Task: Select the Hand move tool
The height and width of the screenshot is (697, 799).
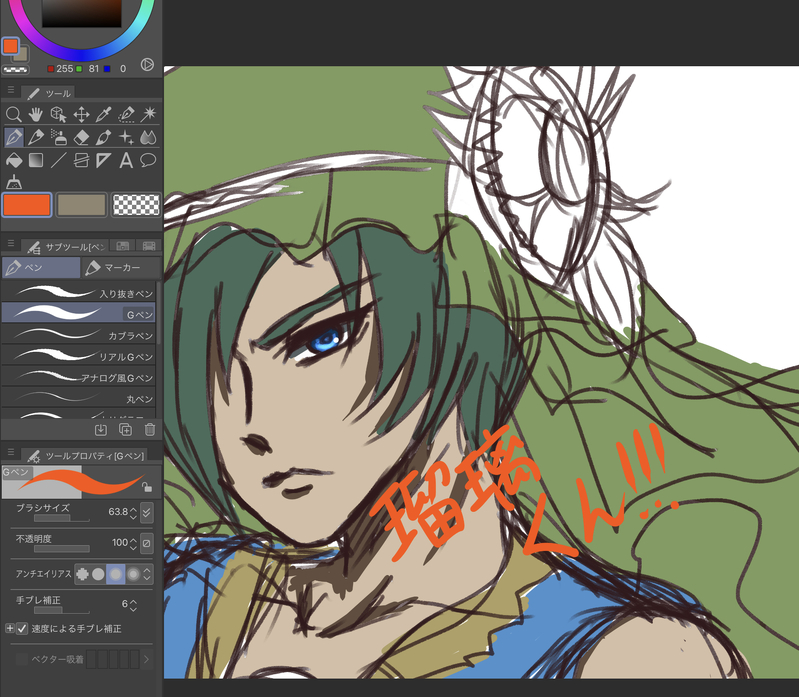Action: (36, 114)
